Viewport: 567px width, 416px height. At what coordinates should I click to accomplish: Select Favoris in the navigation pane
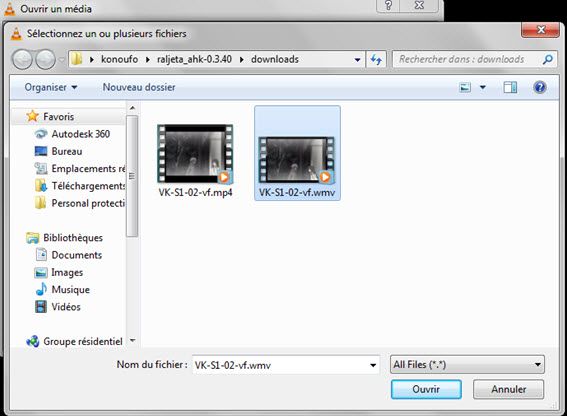(58, 116)
